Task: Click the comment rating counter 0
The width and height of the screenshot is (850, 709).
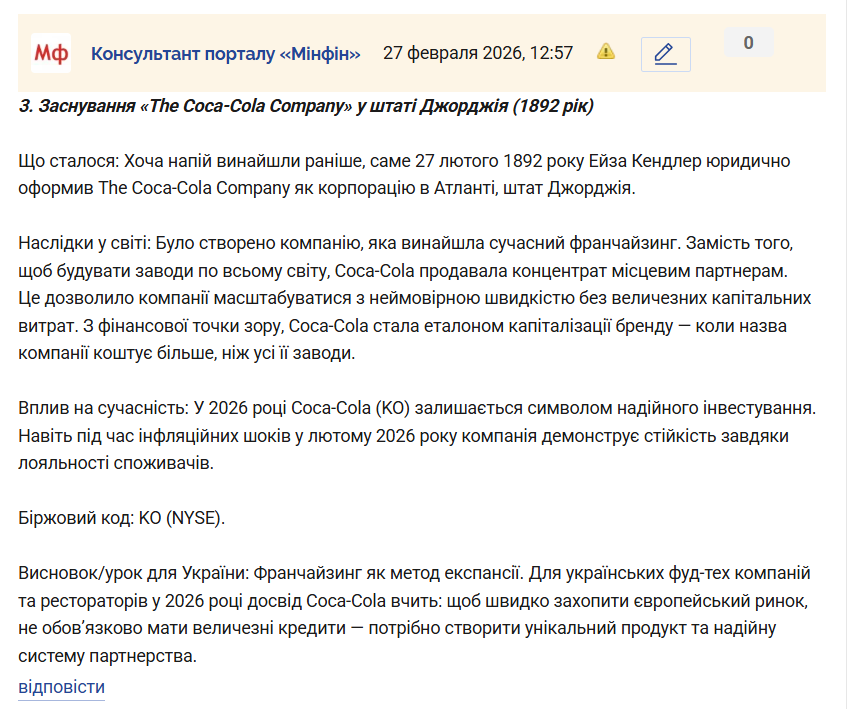Action: pyautogui.click(x=749, y=42)
